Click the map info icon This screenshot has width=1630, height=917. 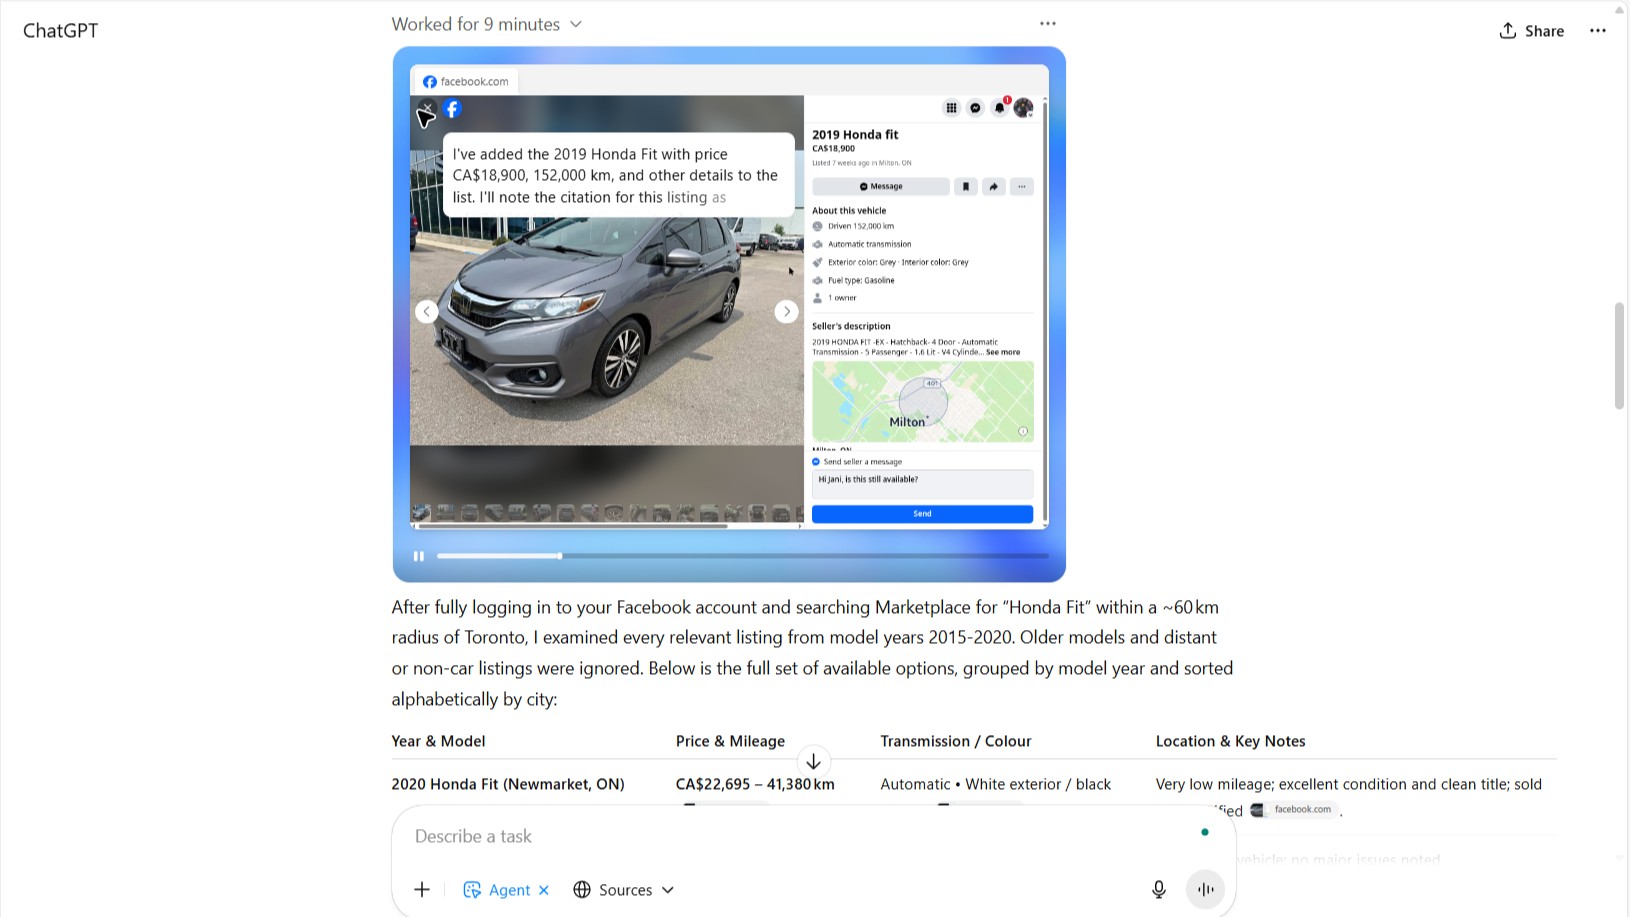click(1023, 431)
